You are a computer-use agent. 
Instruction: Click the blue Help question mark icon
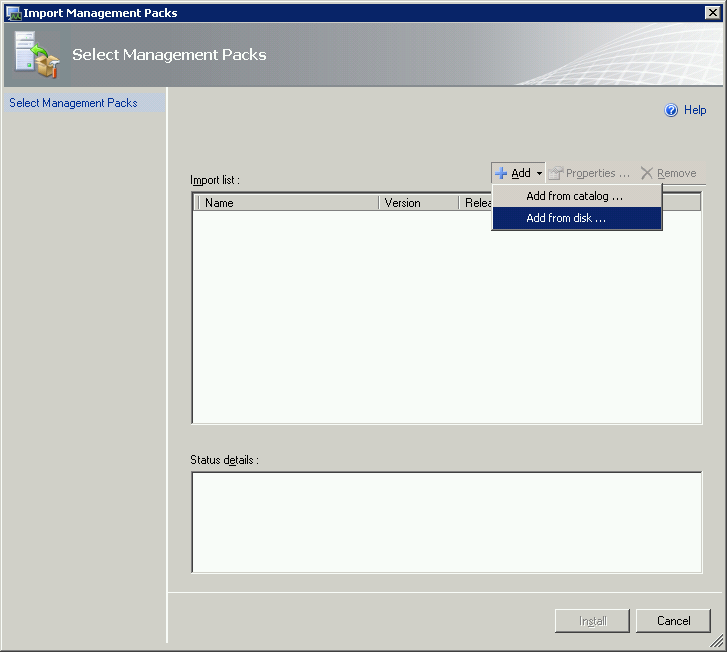(672, 111)
